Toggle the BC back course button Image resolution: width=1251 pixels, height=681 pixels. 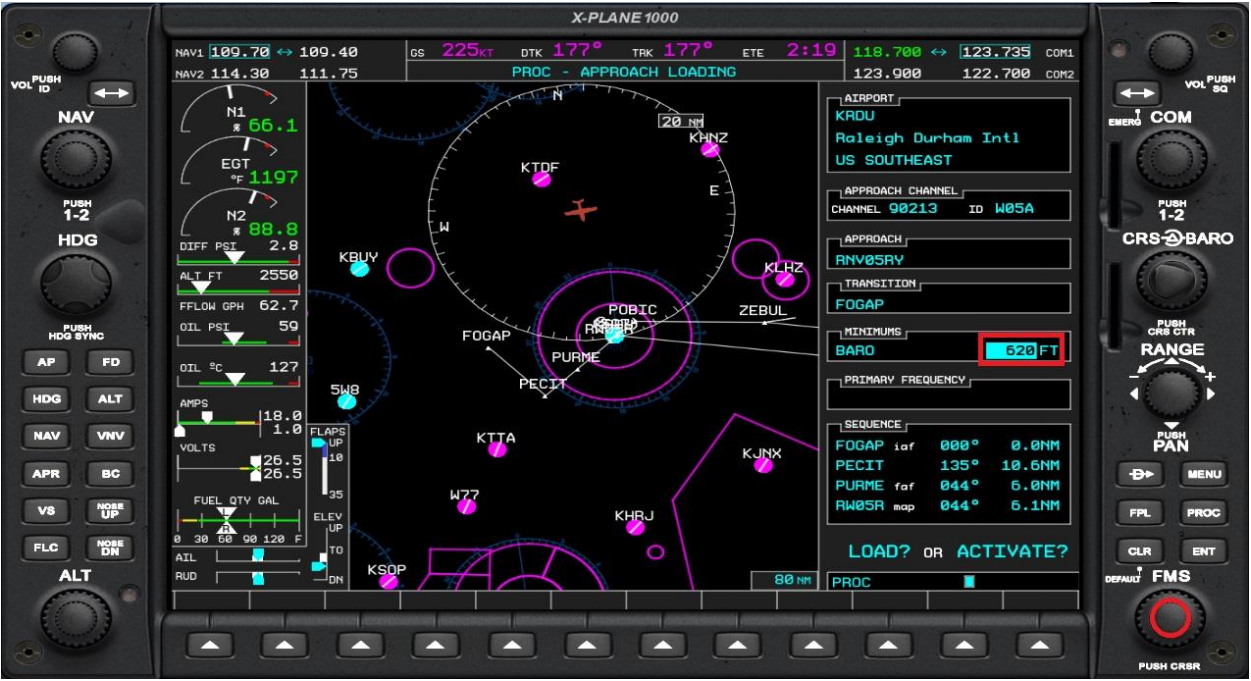(x=110, y=474)
